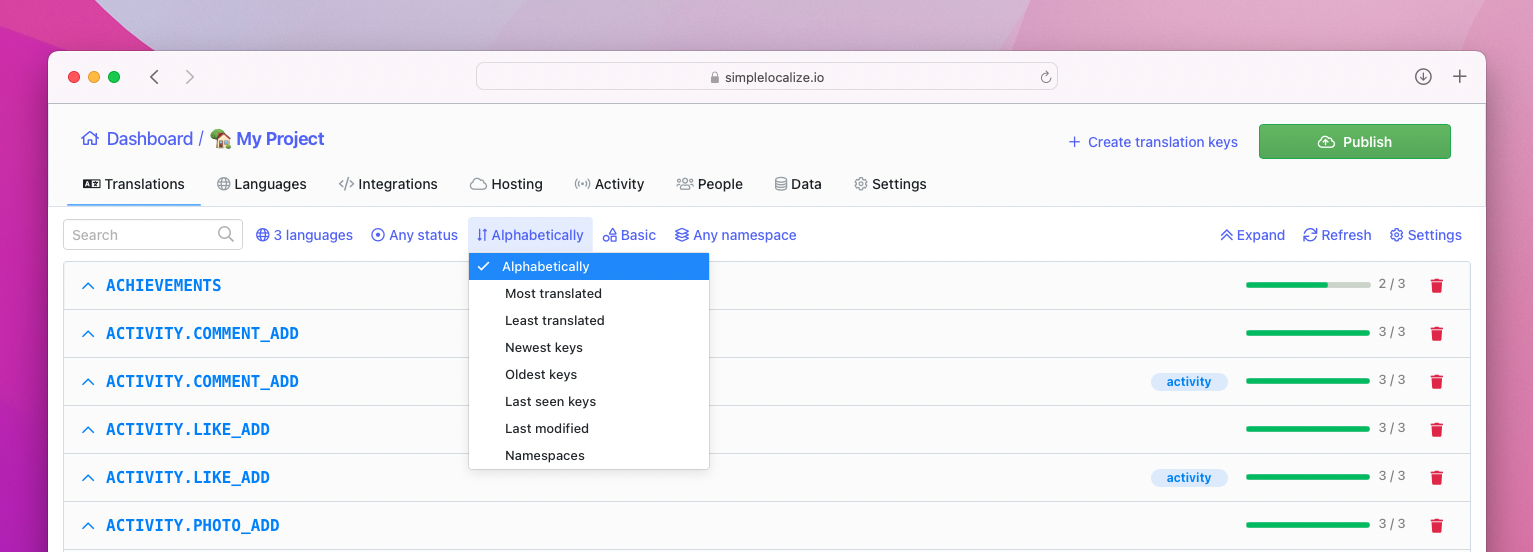The height and width of the screenshot is (552, 1533).
Task: Open the Alphabetically sort dropdown
Action: (x=530, y=235)
